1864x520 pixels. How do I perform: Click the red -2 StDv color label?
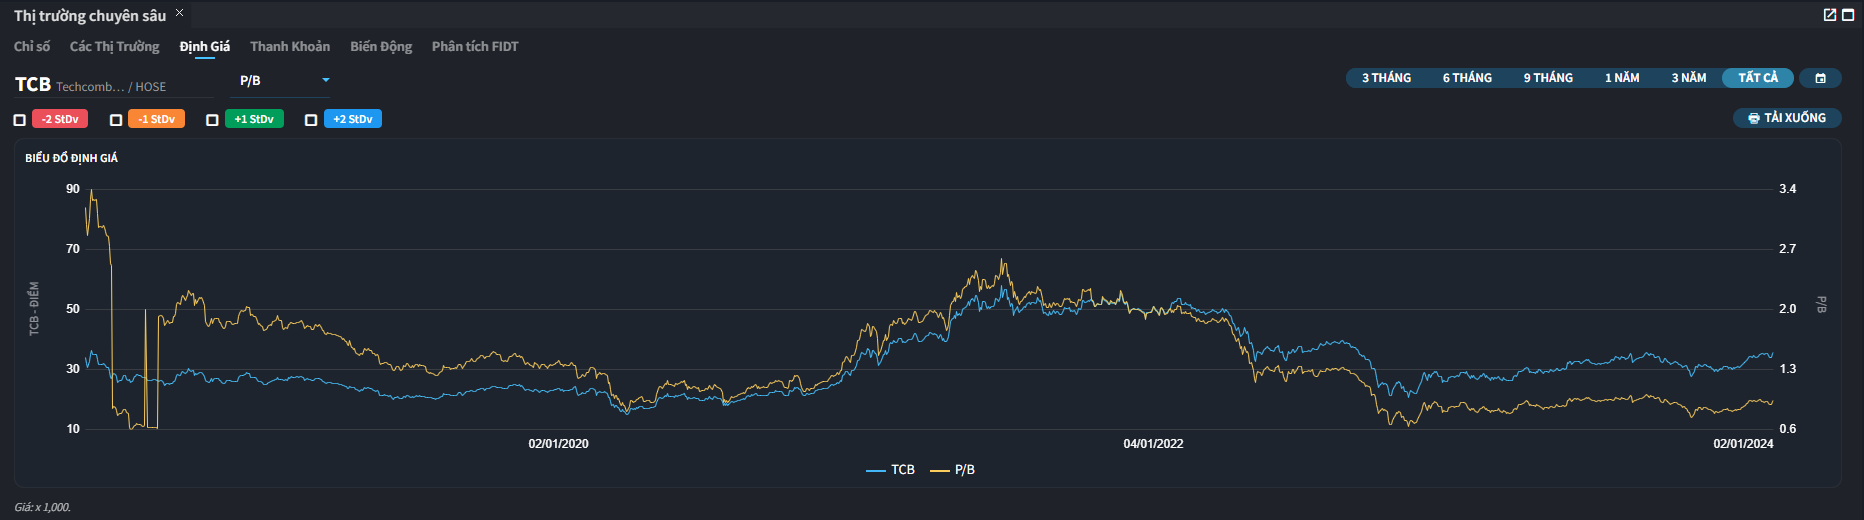pyautogui.click(x=60, y=119)
